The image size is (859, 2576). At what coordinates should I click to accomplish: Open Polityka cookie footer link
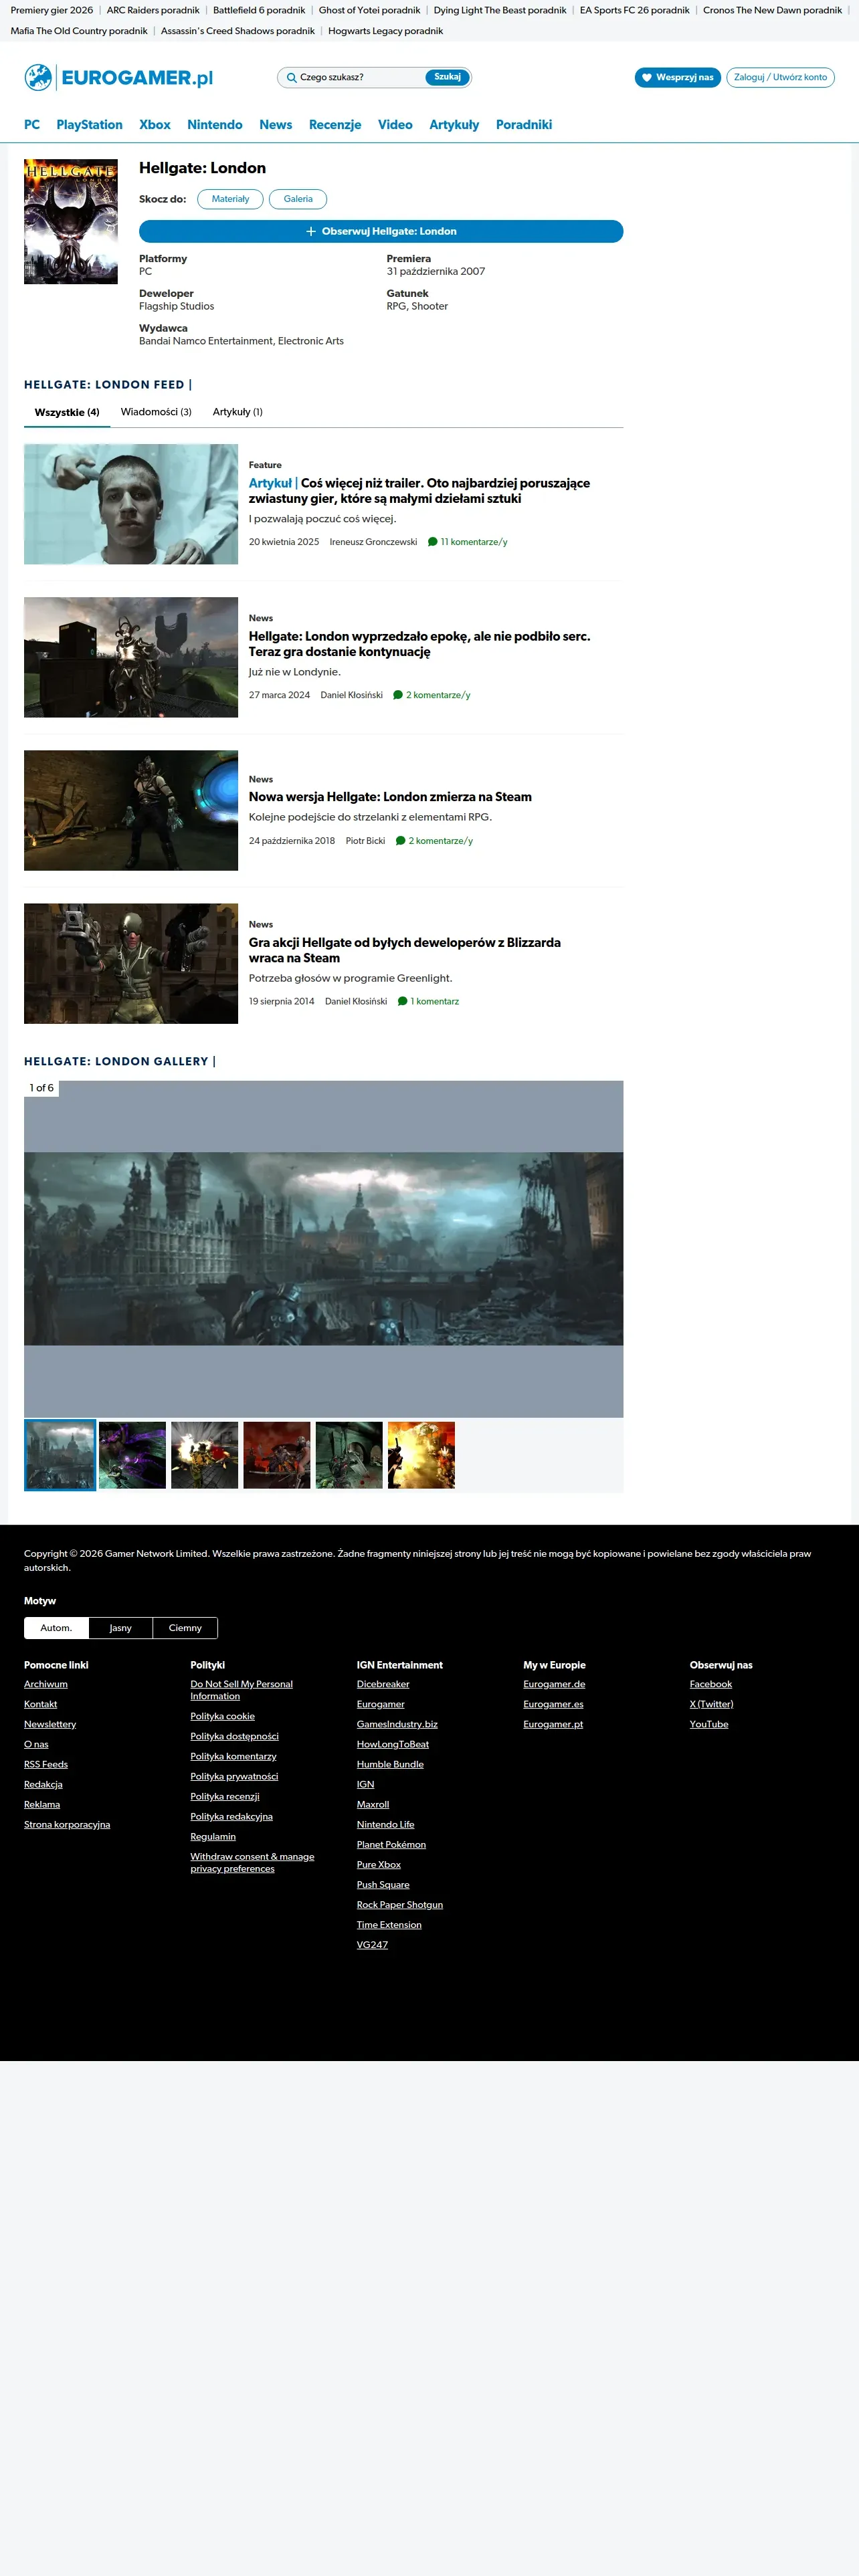tap(222, 1716)
